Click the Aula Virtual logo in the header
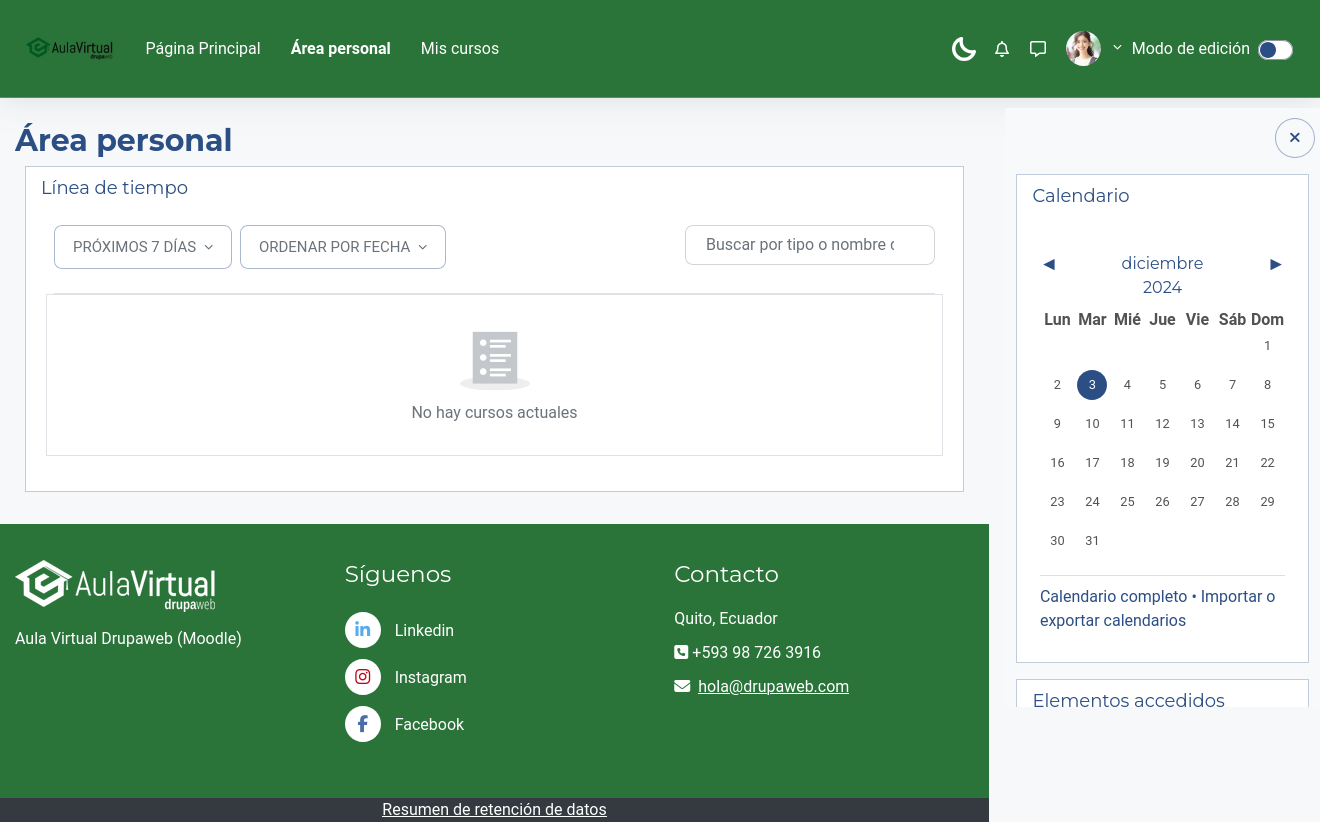Viewport: 1320px width, 823px height. click(x=69, y=48)
